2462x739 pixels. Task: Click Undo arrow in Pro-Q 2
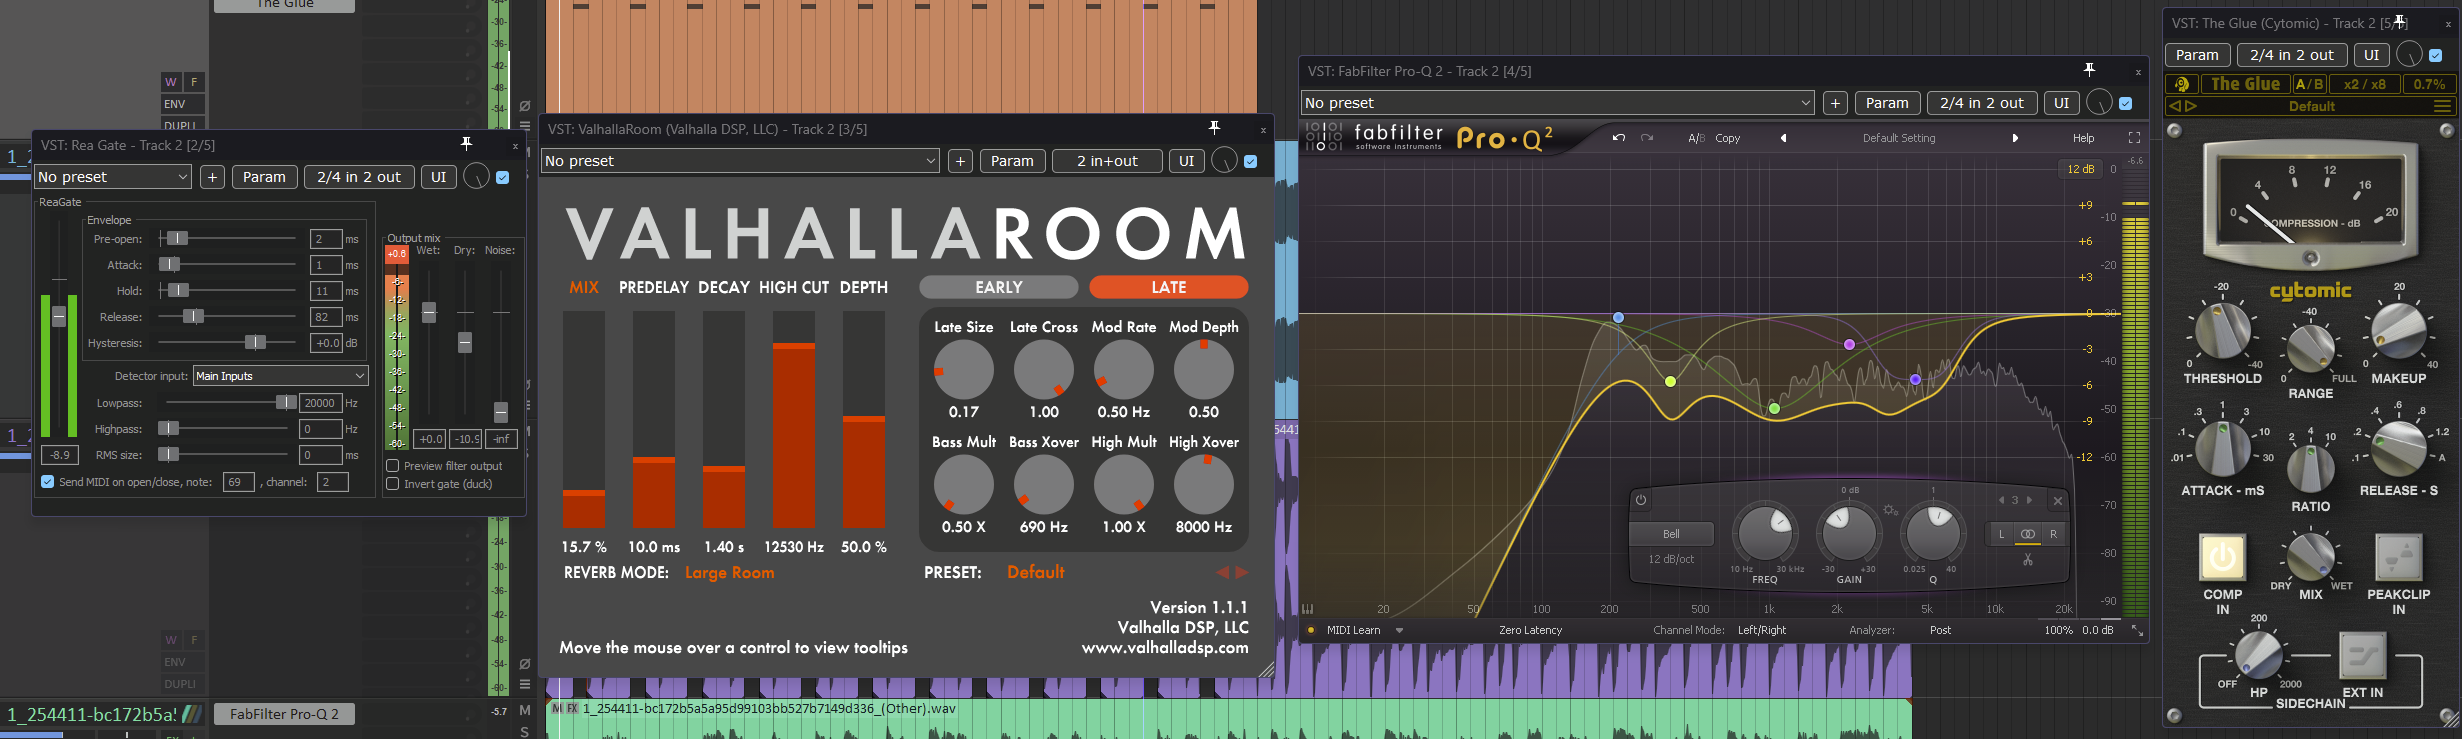pyautogui.click(x=1618, y=138)
